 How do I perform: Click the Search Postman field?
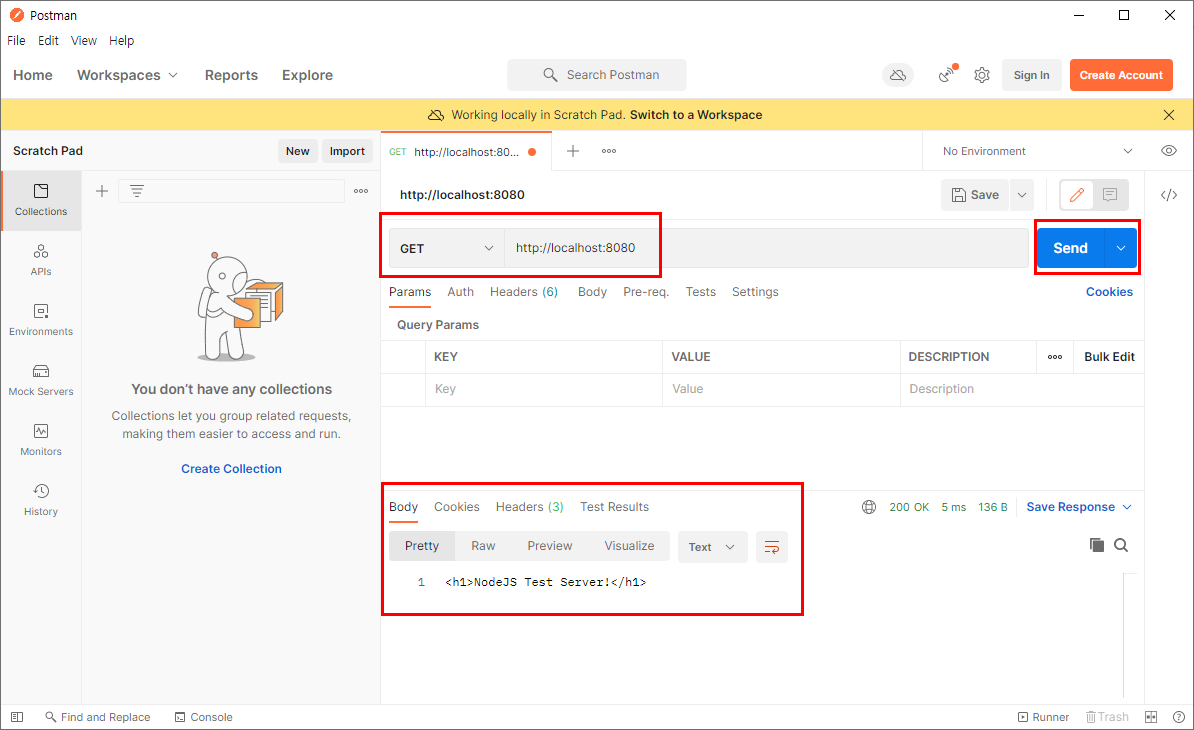597,75
